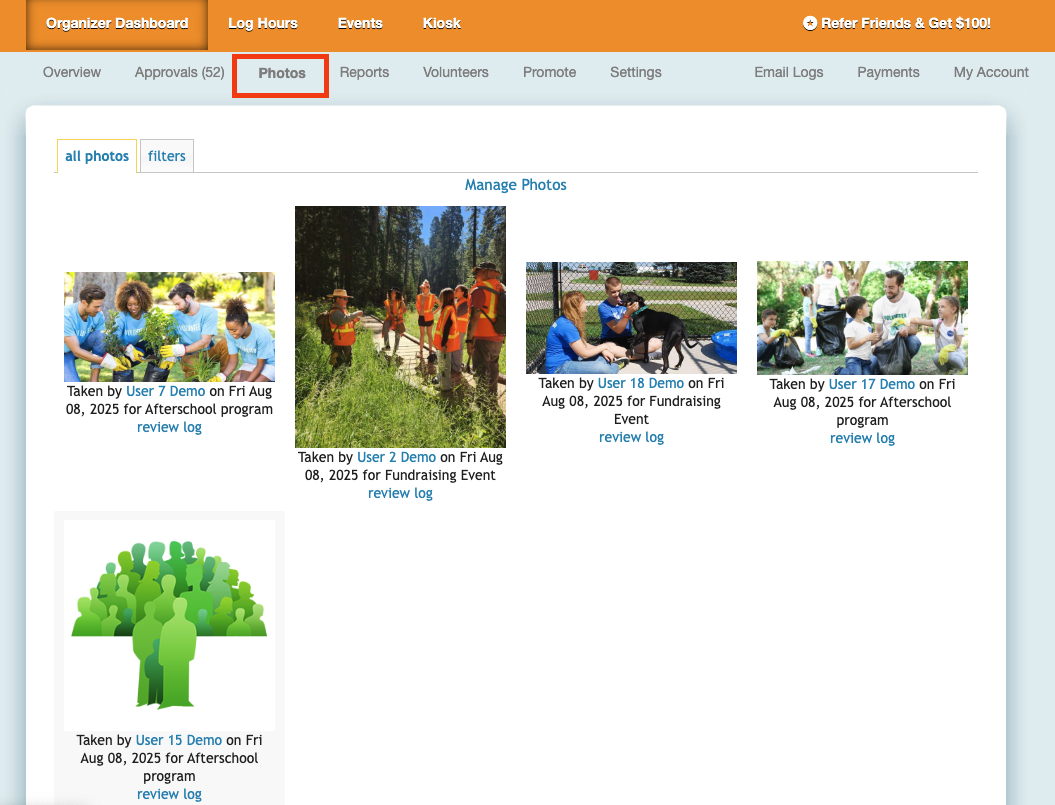The width and height of the screenshot is (1055, 805).
Task: Open the Payments tab
Action: tap(888, 73)
